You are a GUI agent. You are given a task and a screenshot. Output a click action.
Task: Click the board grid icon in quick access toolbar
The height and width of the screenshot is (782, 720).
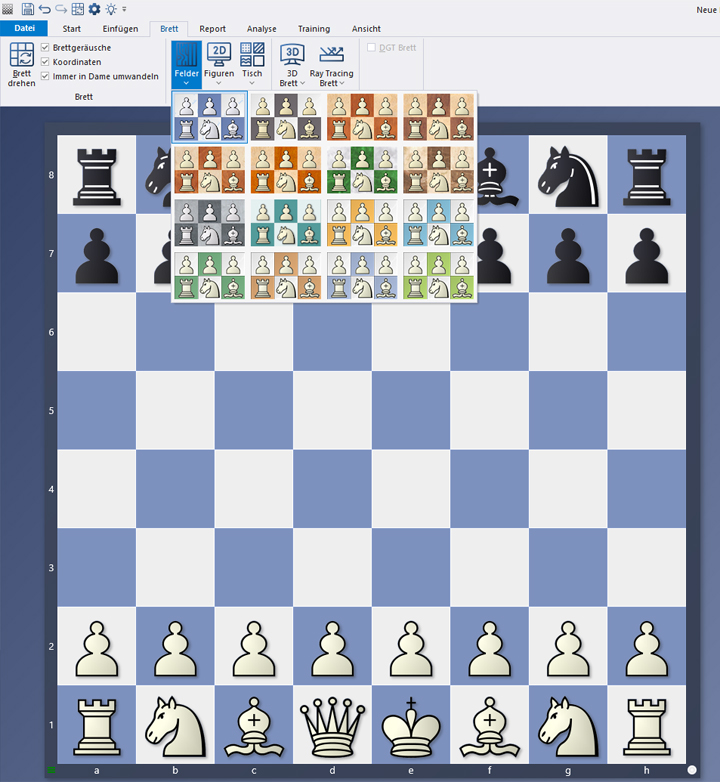[77, 9]
